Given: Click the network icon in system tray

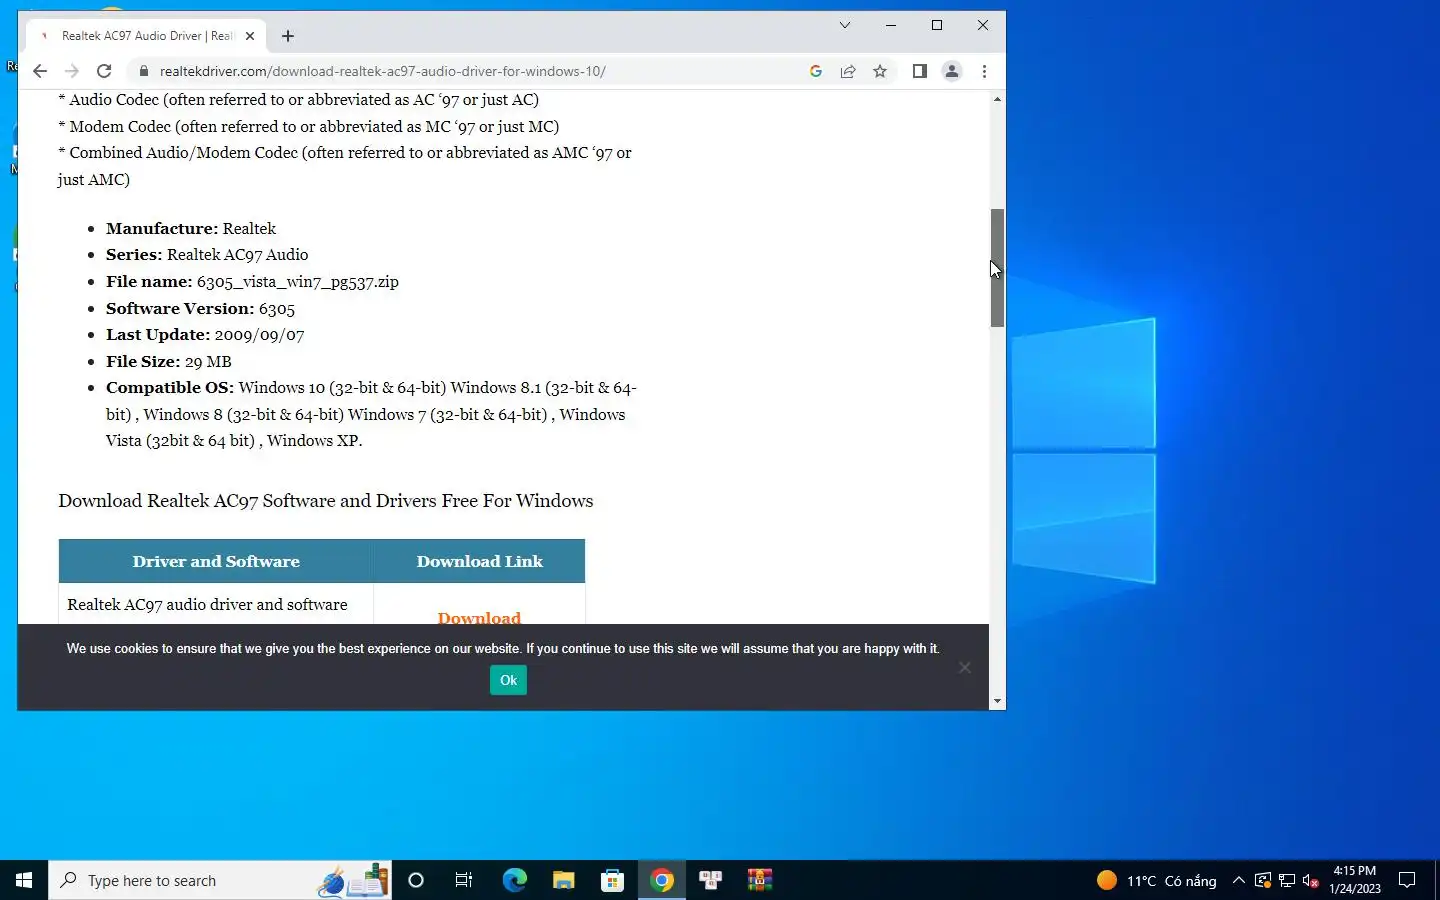Looking at the screenshot, I should (1287, 880).
